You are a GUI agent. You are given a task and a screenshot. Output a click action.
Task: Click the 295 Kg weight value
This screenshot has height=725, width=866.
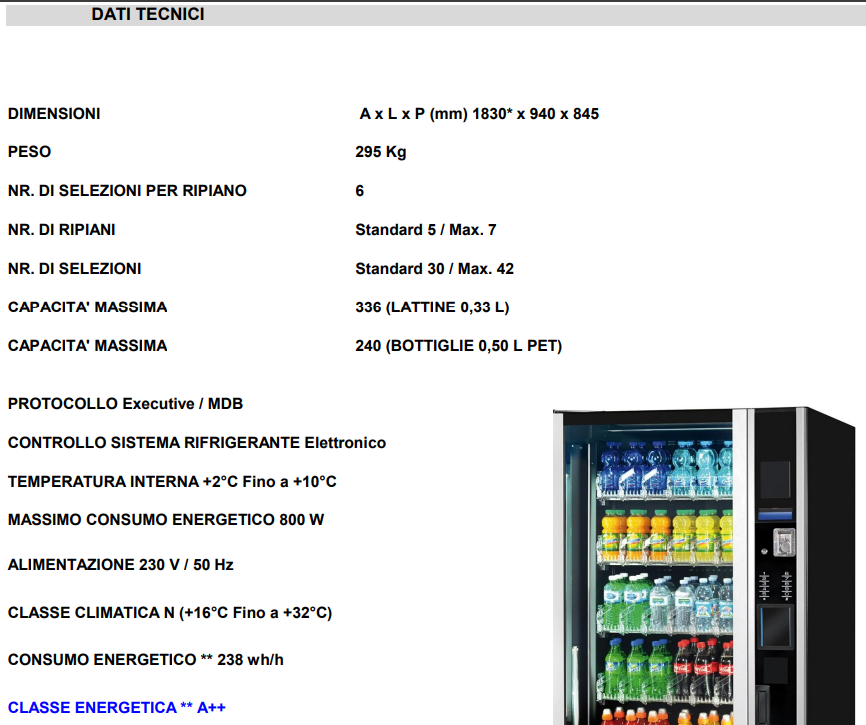[x=381, y=152]
